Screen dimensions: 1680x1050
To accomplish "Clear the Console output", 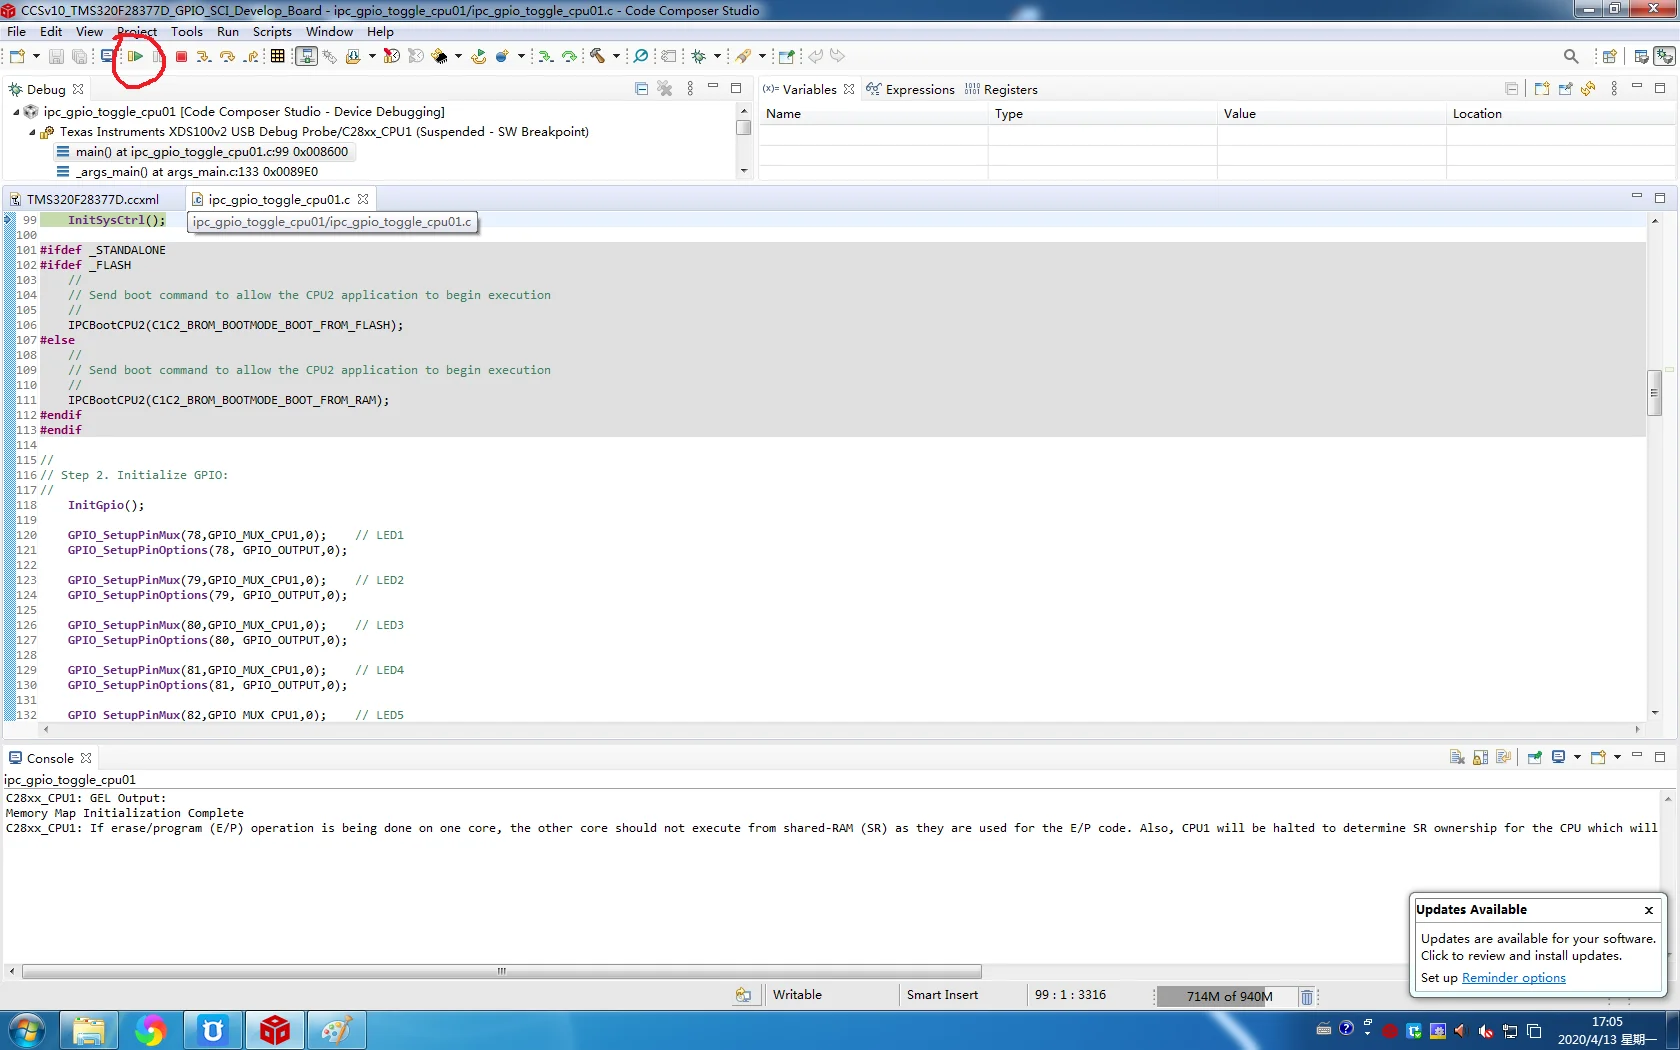I will click(x=1457, y=758).
